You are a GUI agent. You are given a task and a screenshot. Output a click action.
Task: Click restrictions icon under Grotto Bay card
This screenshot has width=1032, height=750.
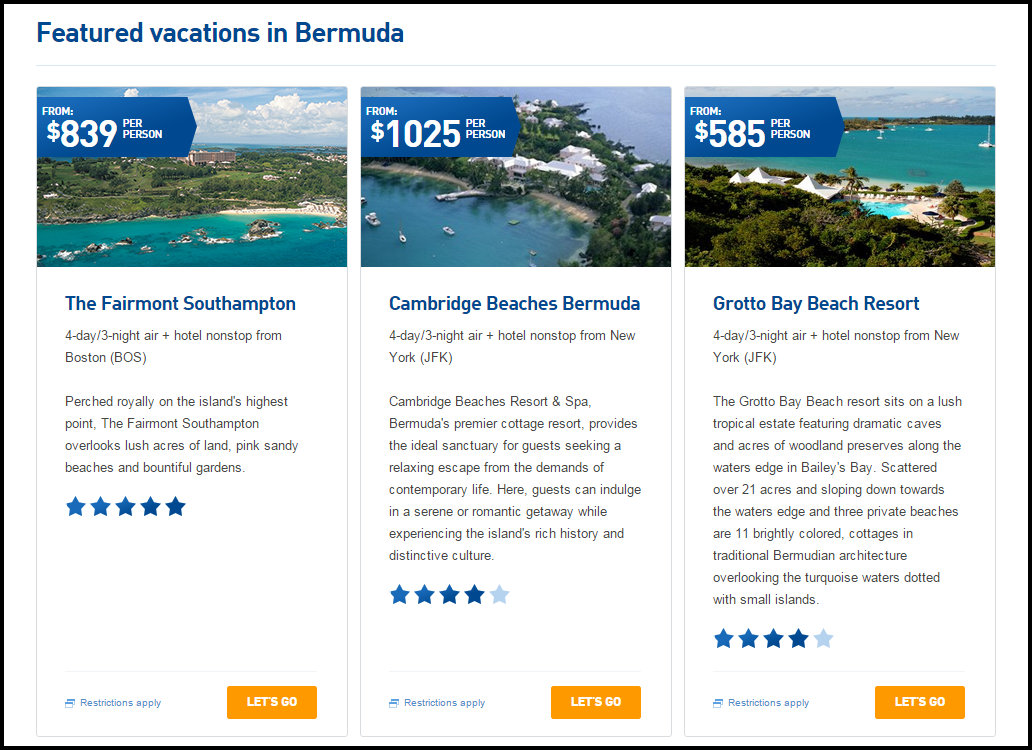click(718, 703)
